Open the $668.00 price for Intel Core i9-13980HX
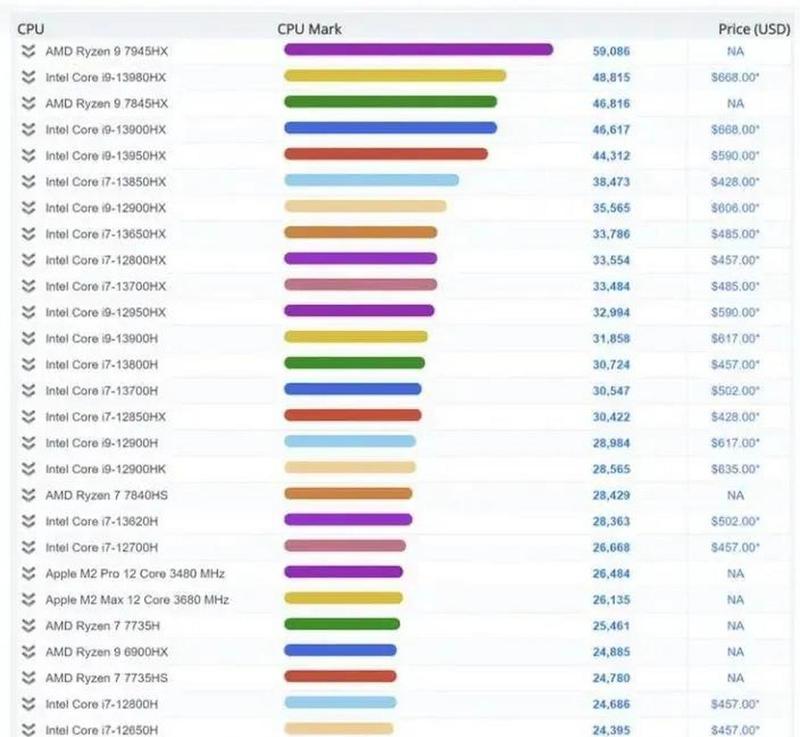Screen dimensions: 800x737 click(735, 77)
